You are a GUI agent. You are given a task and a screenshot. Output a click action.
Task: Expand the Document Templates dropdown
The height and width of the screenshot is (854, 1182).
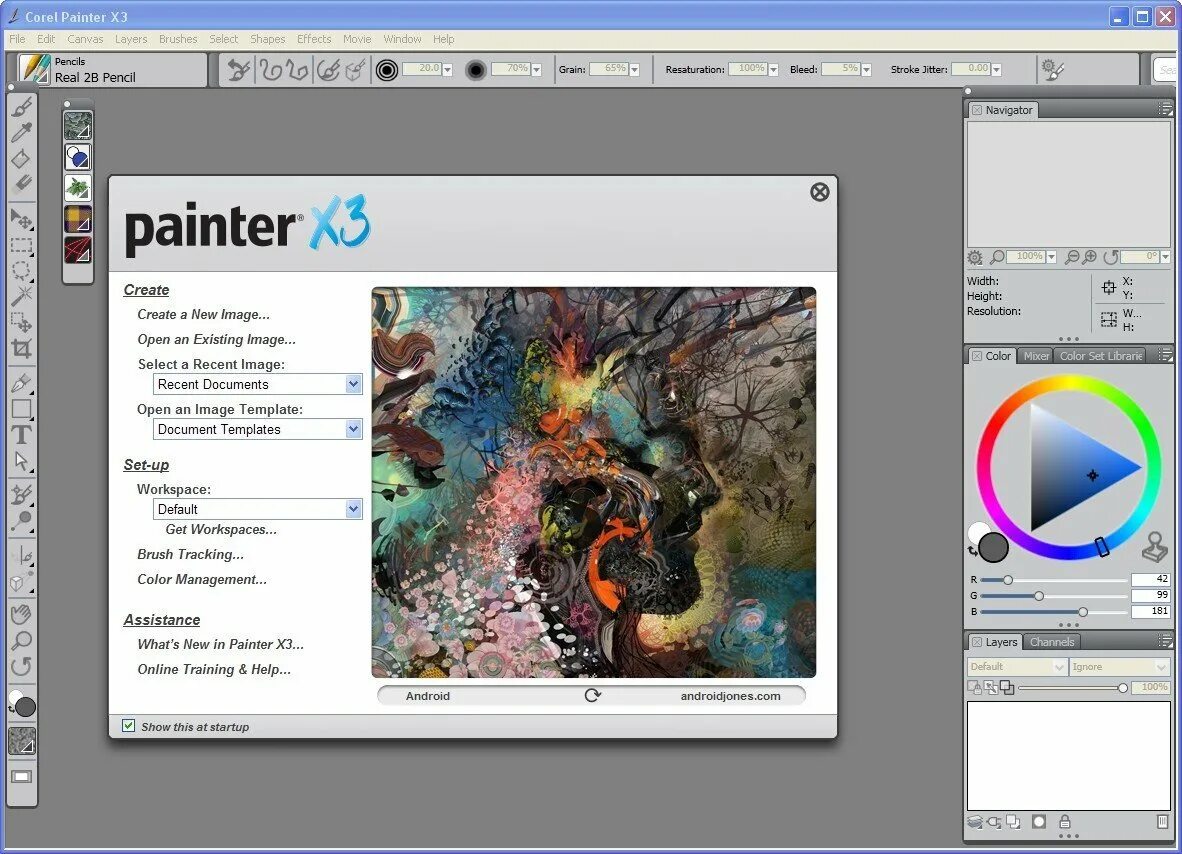click(x=353, y=429)
